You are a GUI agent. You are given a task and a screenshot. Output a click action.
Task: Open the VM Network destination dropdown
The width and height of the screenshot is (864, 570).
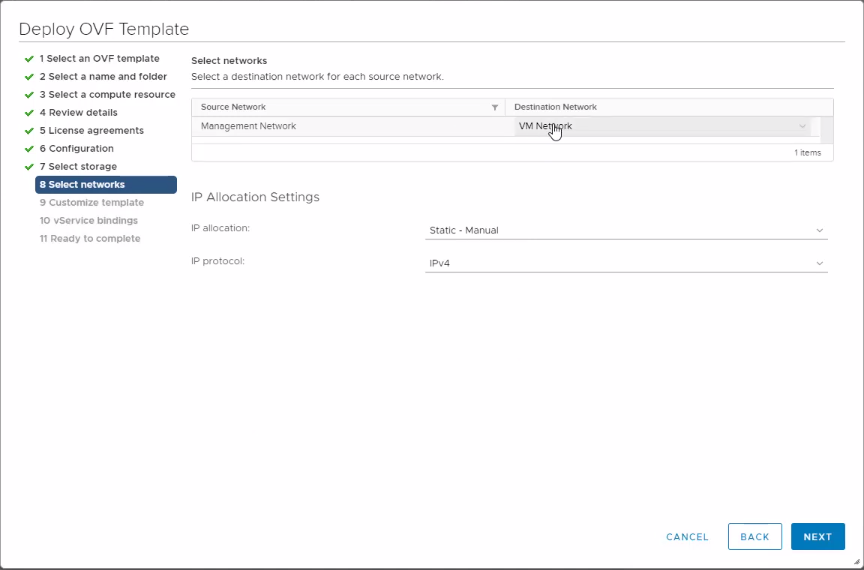[662, 127]
